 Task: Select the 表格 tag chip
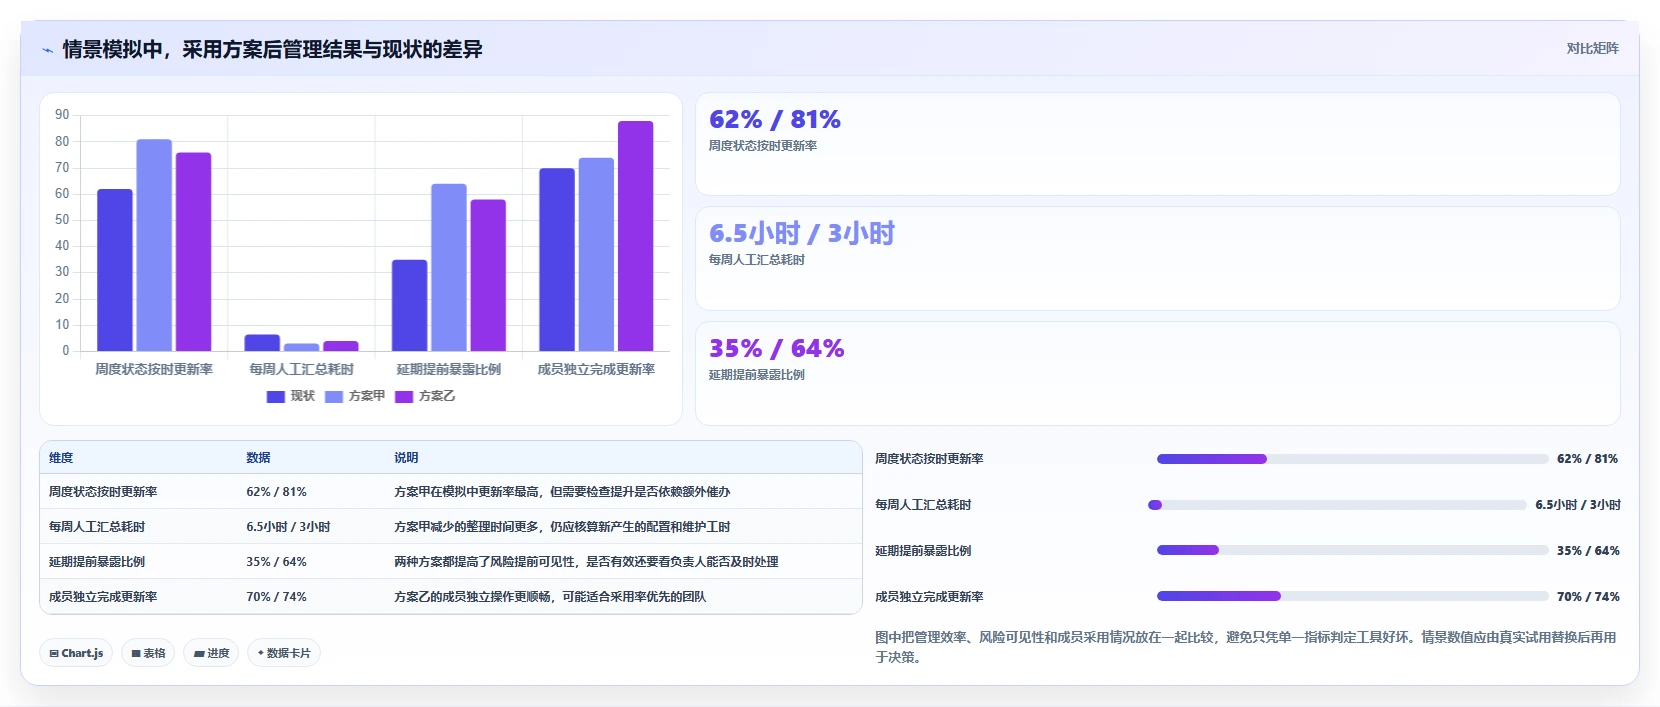[148, 653]
